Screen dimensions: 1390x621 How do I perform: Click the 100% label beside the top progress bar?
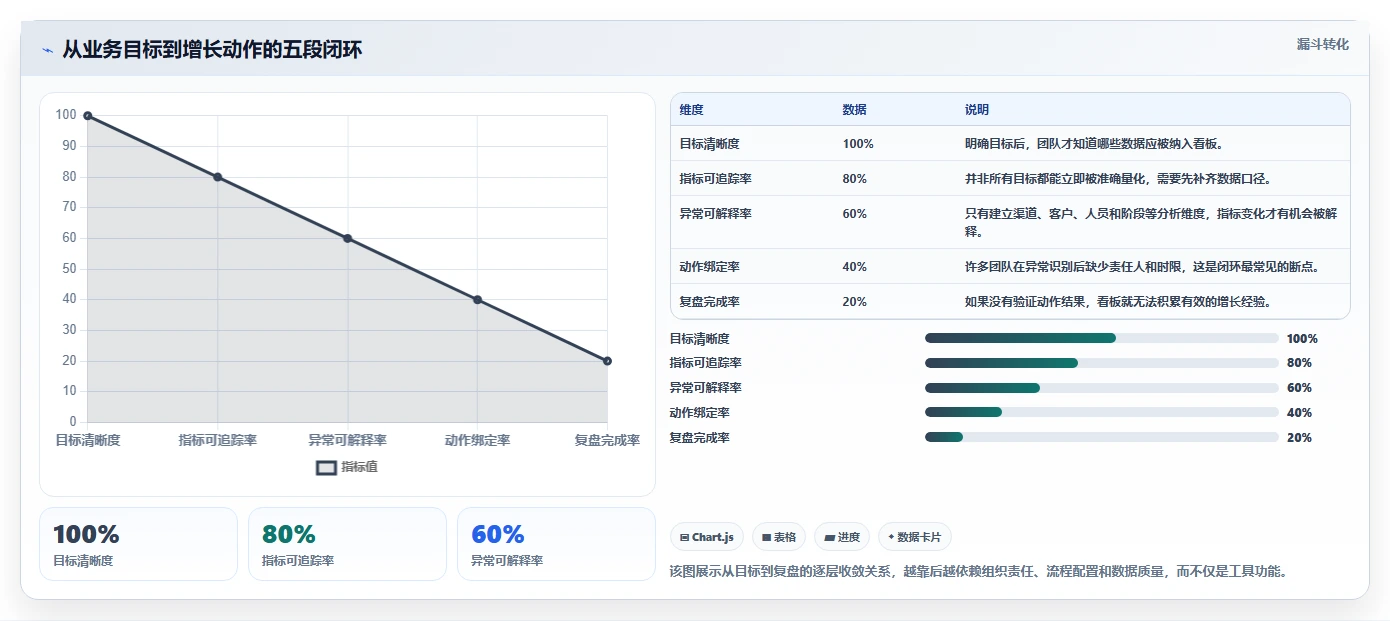1302,339
